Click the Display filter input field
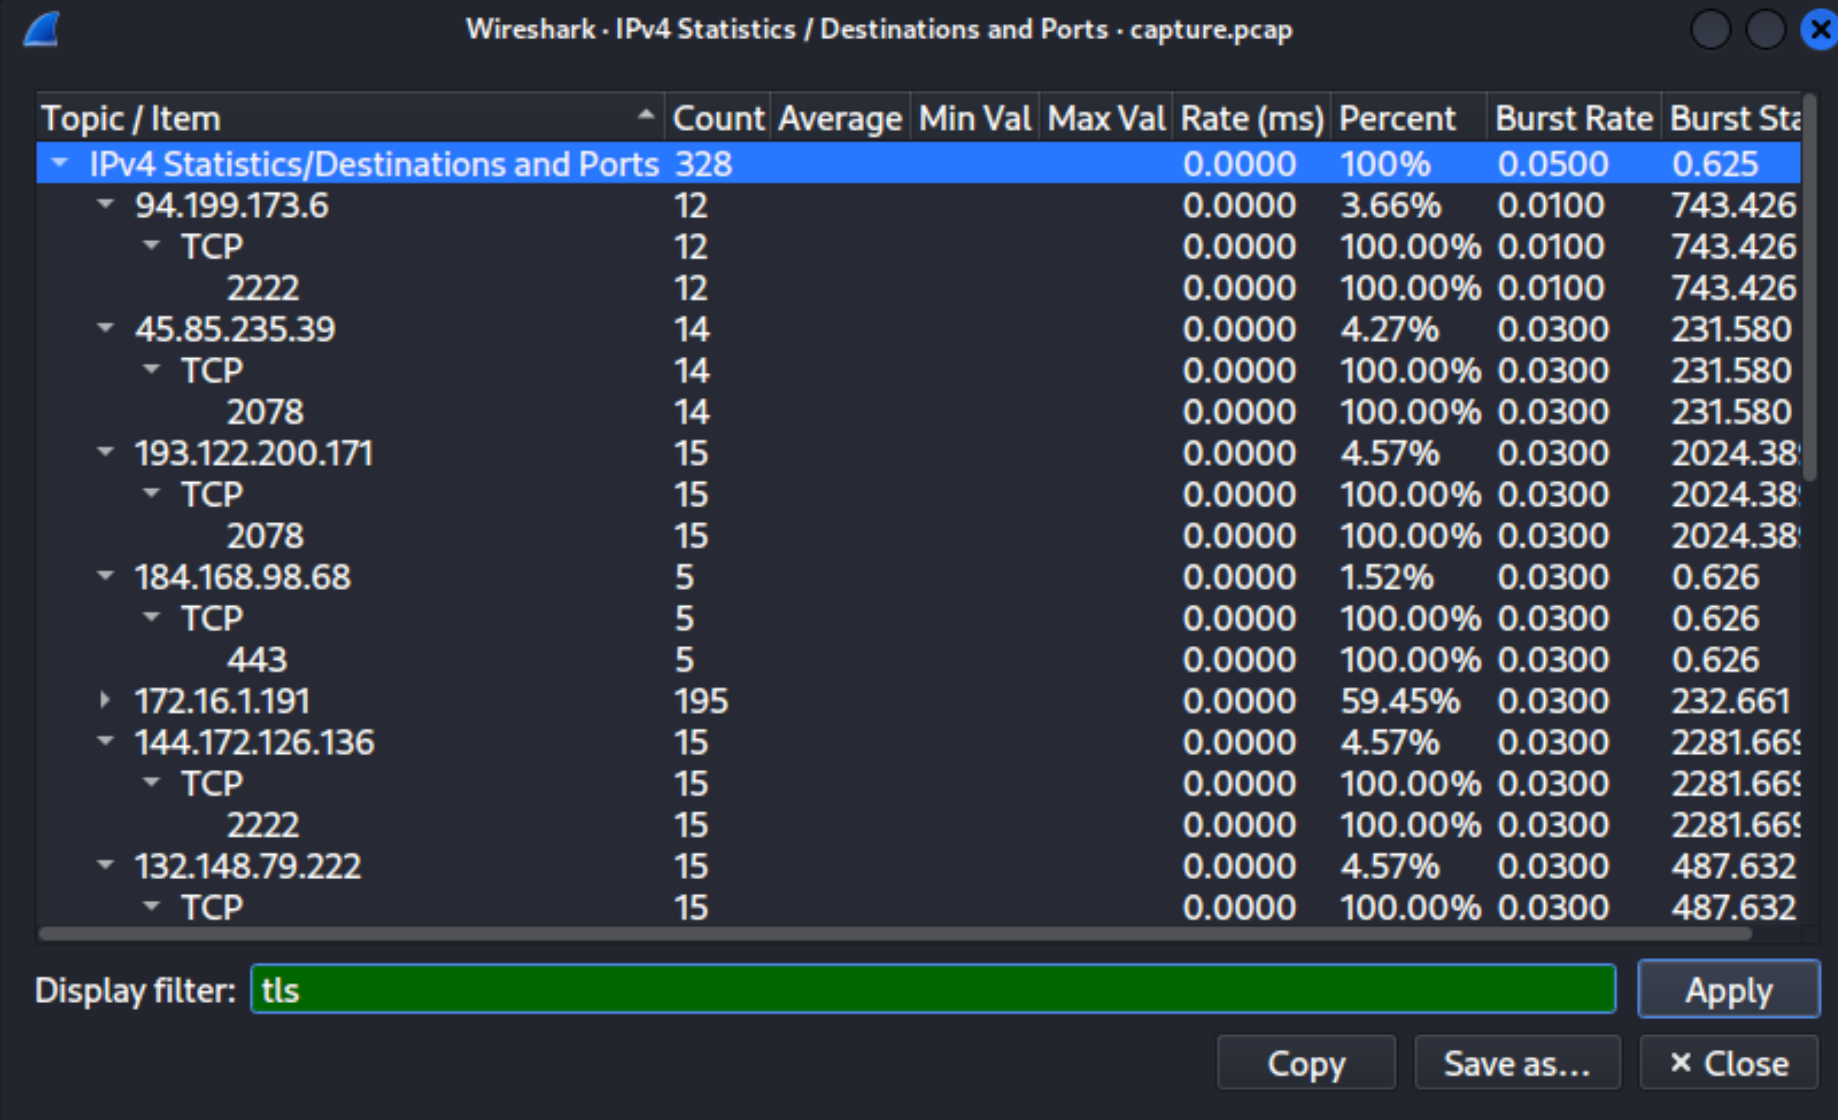 (x=933, y=989)
